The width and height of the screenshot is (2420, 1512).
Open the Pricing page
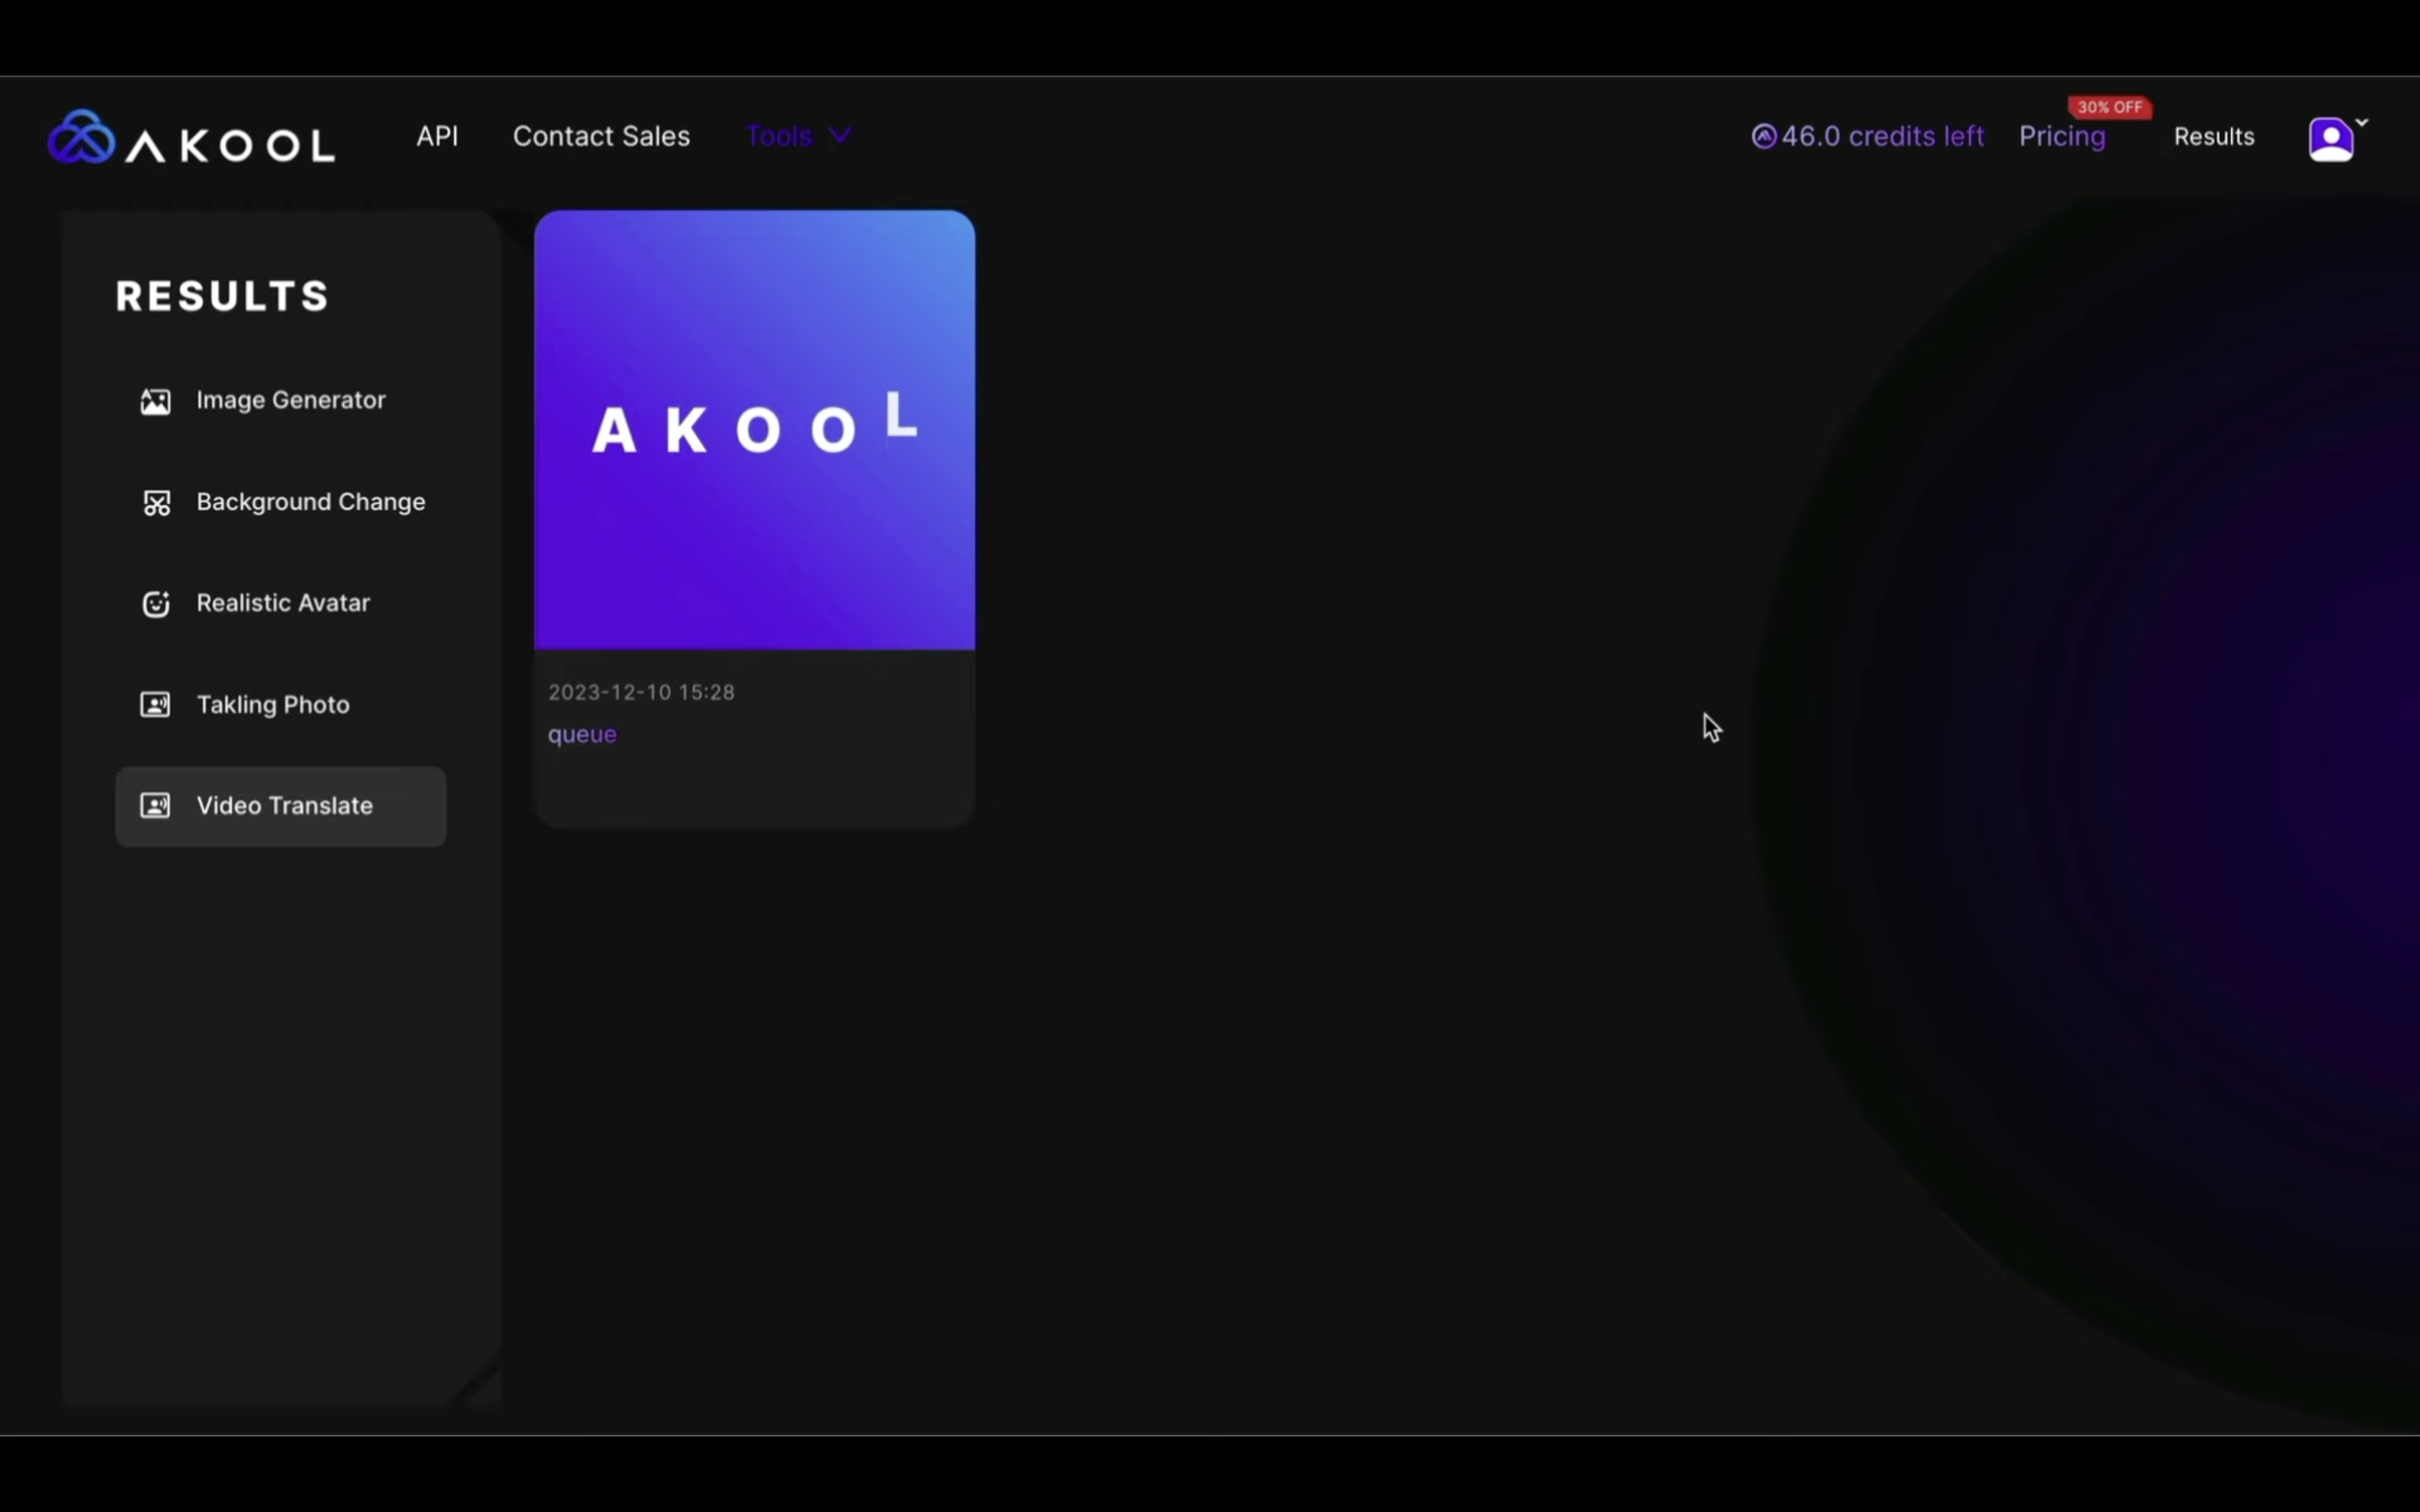tap(2062, 137)
